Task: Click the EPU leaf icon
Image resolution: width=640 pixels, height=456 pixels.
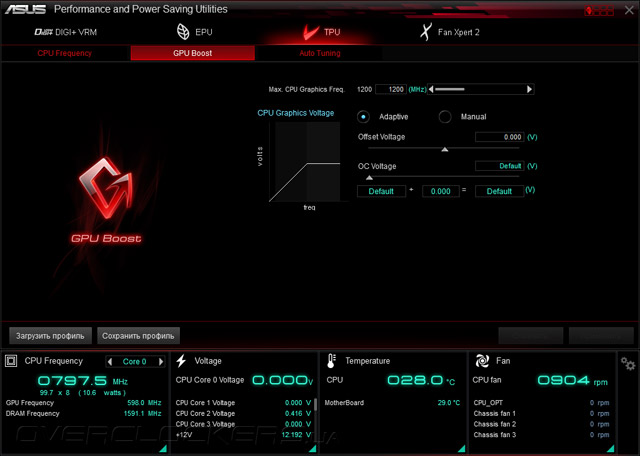Action: click(x=183, y=32)
